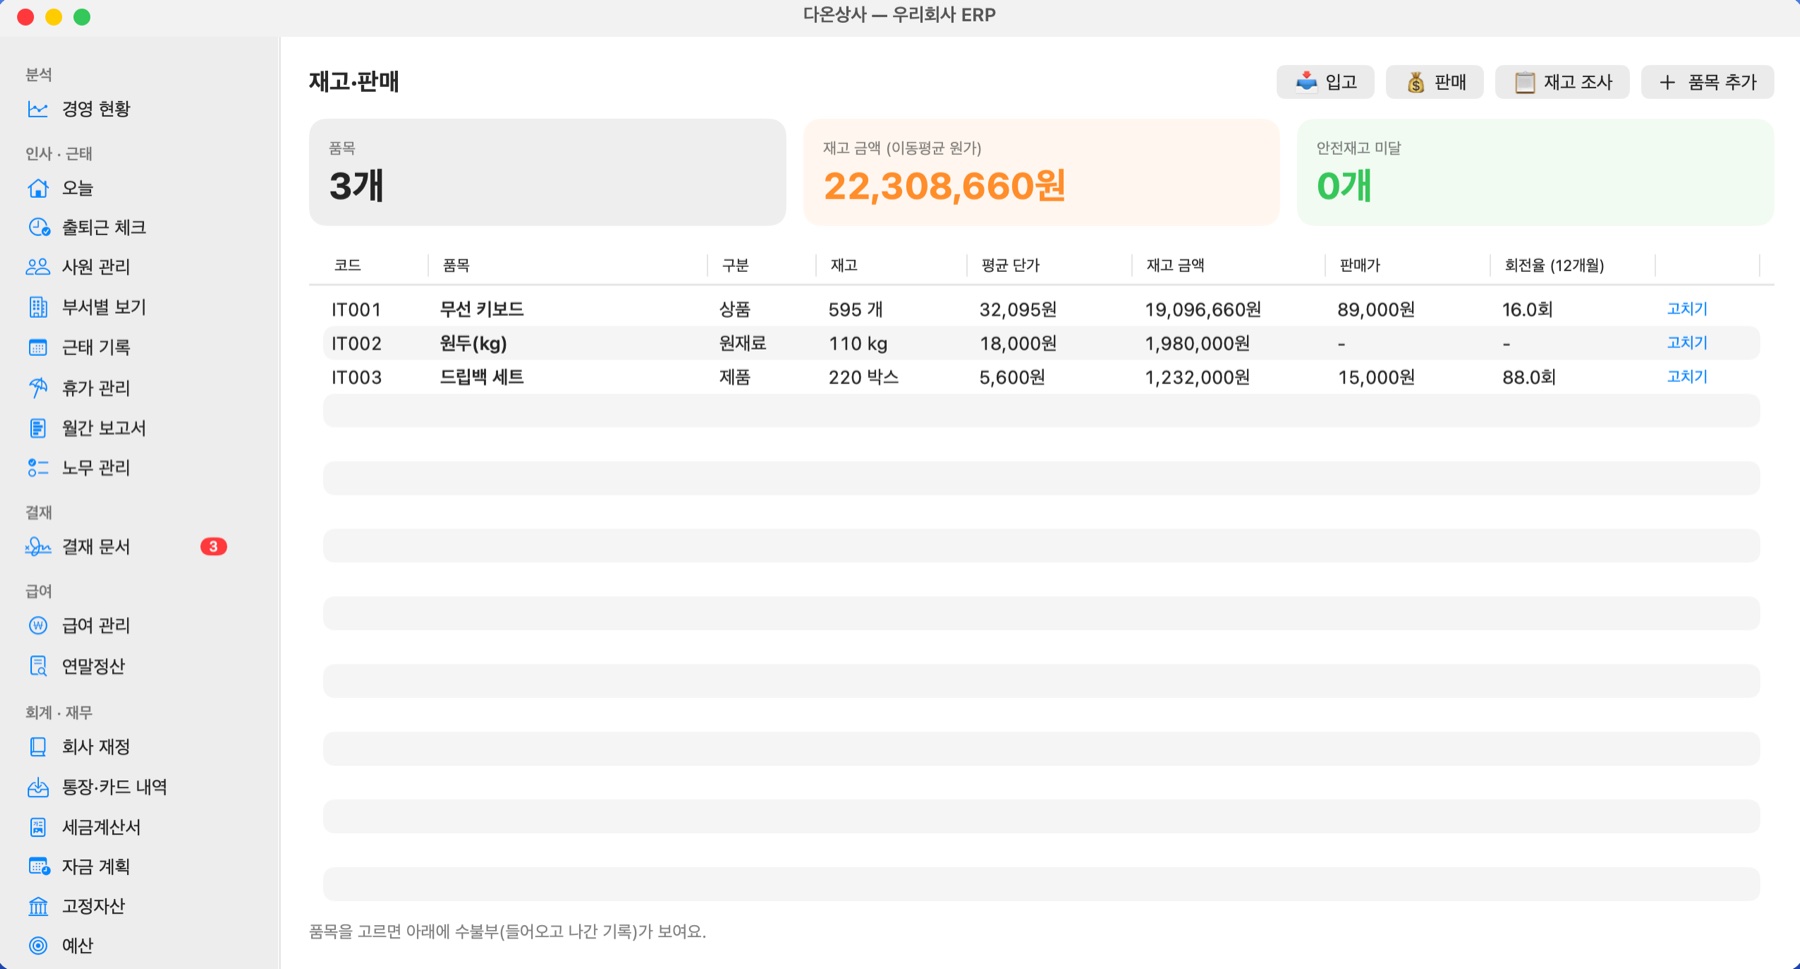The height and width of the screenshot is (969, 1800).
Task: Click the 회전율 (12개월) column header
Action: click(x=1554, y=265)
